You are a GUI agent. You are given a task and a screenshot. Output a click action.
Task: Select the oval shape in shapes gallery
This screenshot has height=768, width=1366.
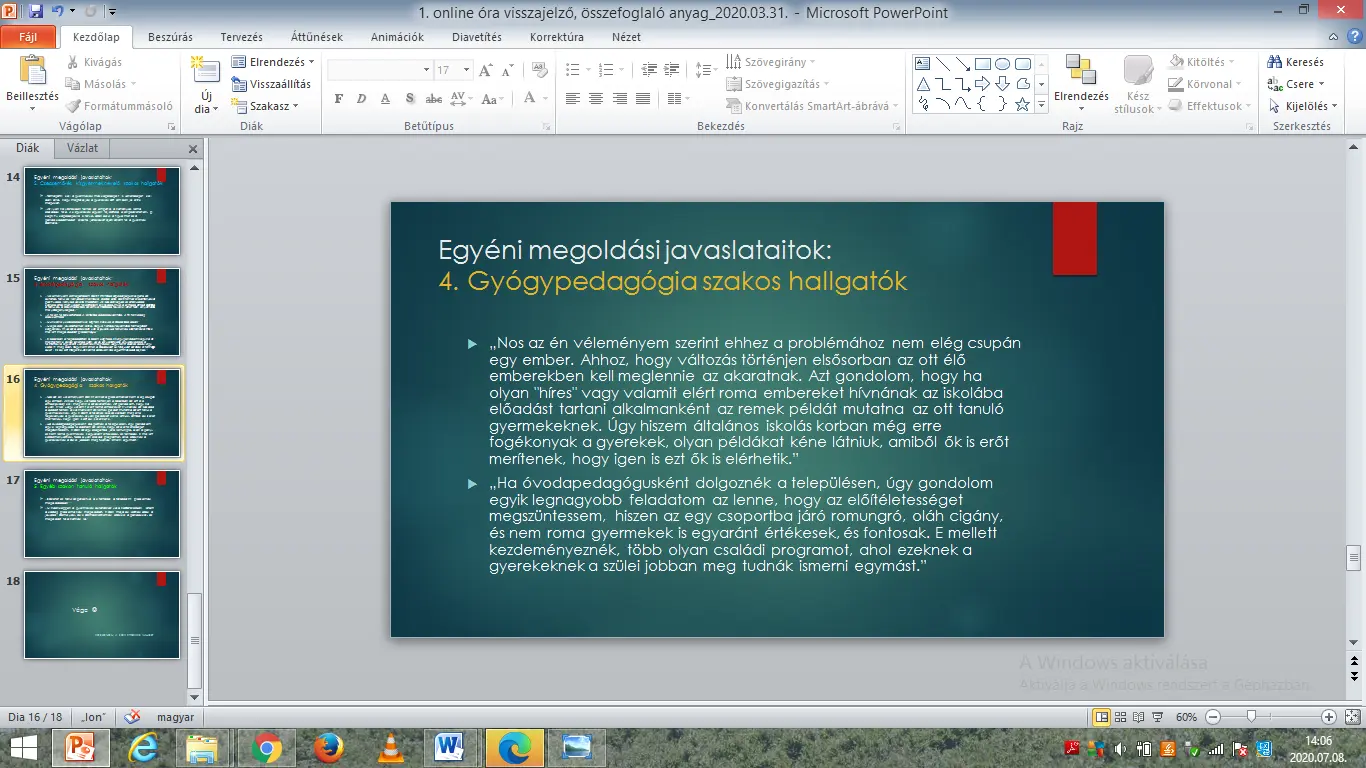click(x=1002, y=64)
